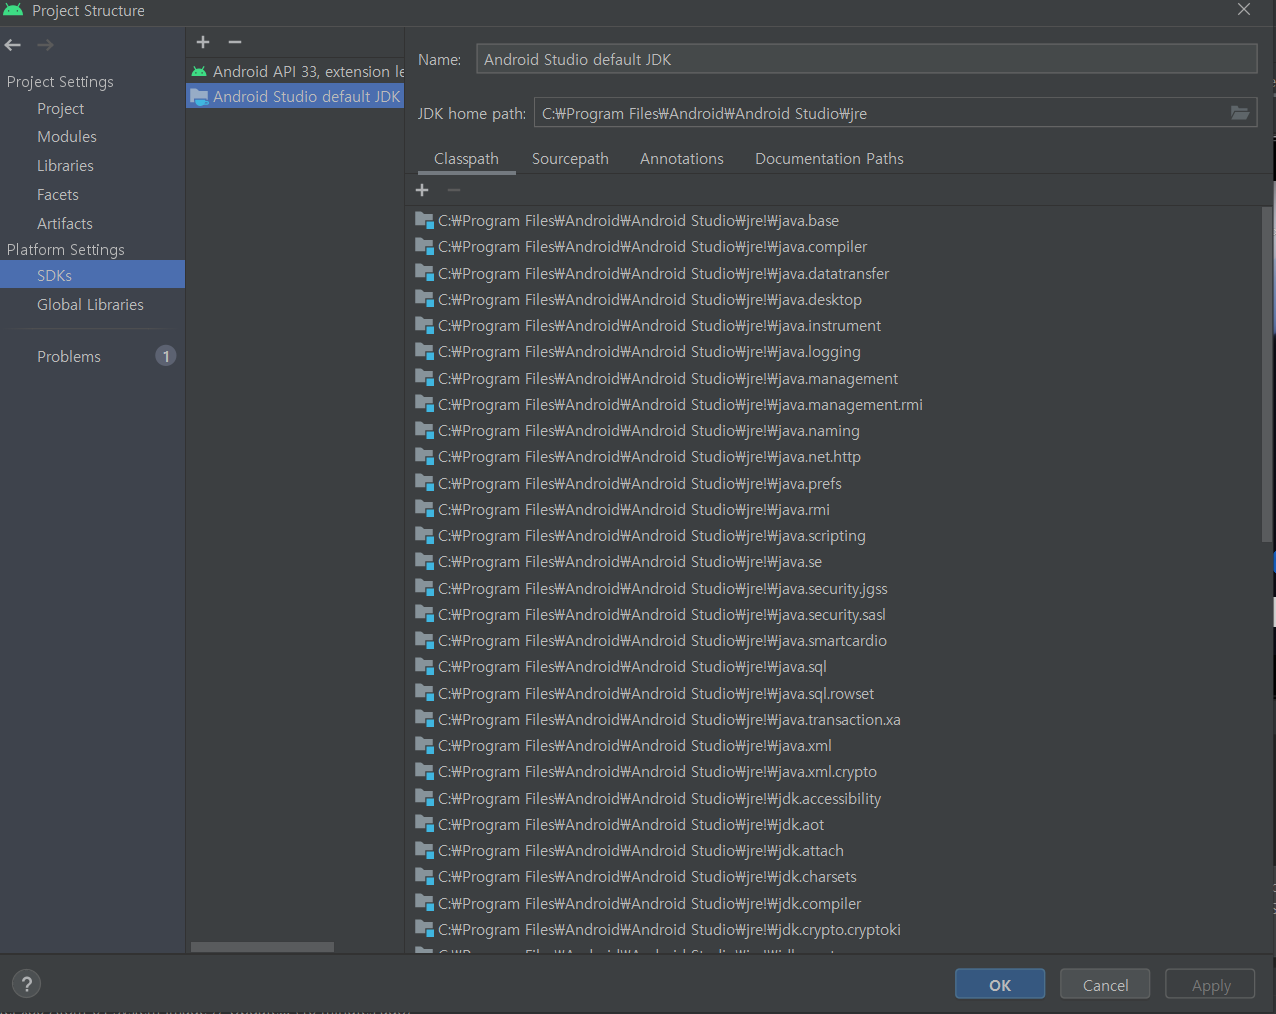The height and width of the screenshot is (1014, 1276).
Task: Select Android Studio default JDK entry
Action: coord(295,97)
